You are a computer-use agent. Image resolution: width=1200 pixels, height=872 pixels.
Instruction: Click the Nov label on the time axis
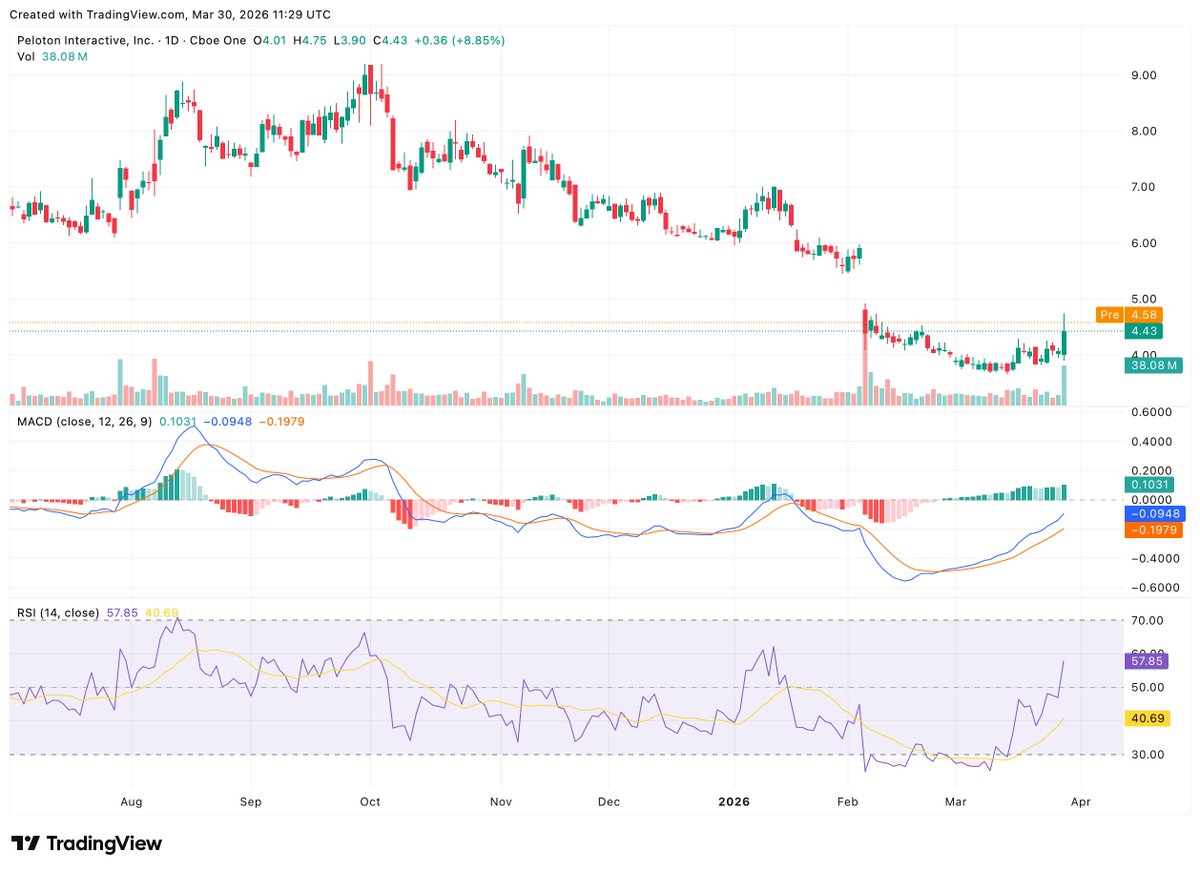pyautogui.click(x=501, y=802)
